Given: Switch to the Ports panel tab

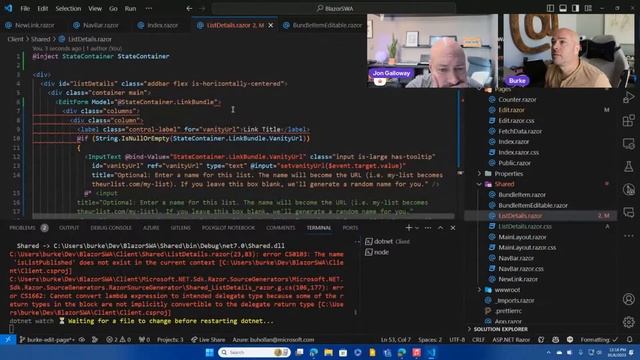Looking at the screenshot, I should (x=350, y=228).
